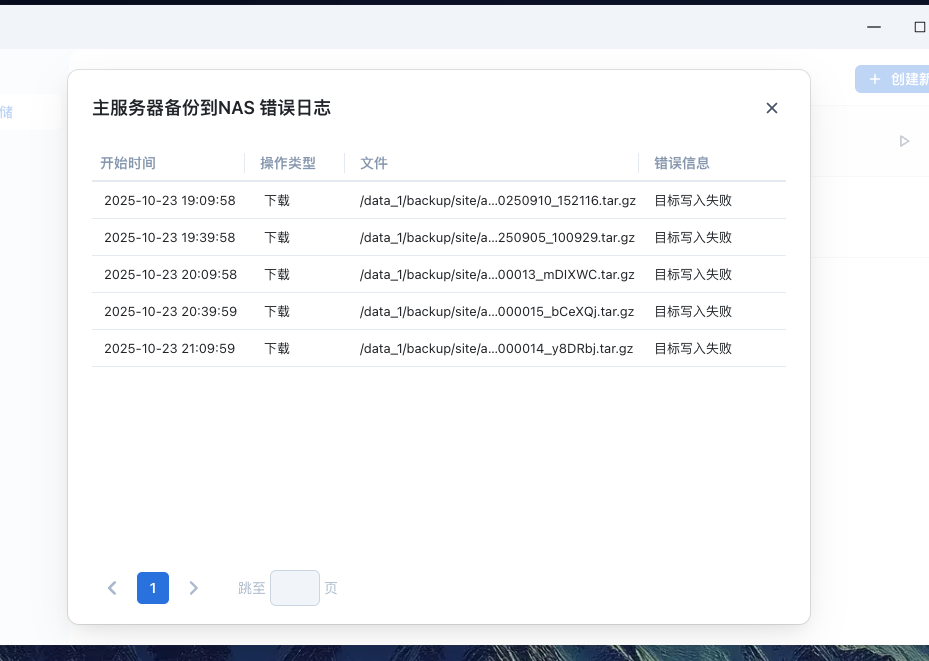
Task: Click the 文件 column header
Action: (373, 163)
